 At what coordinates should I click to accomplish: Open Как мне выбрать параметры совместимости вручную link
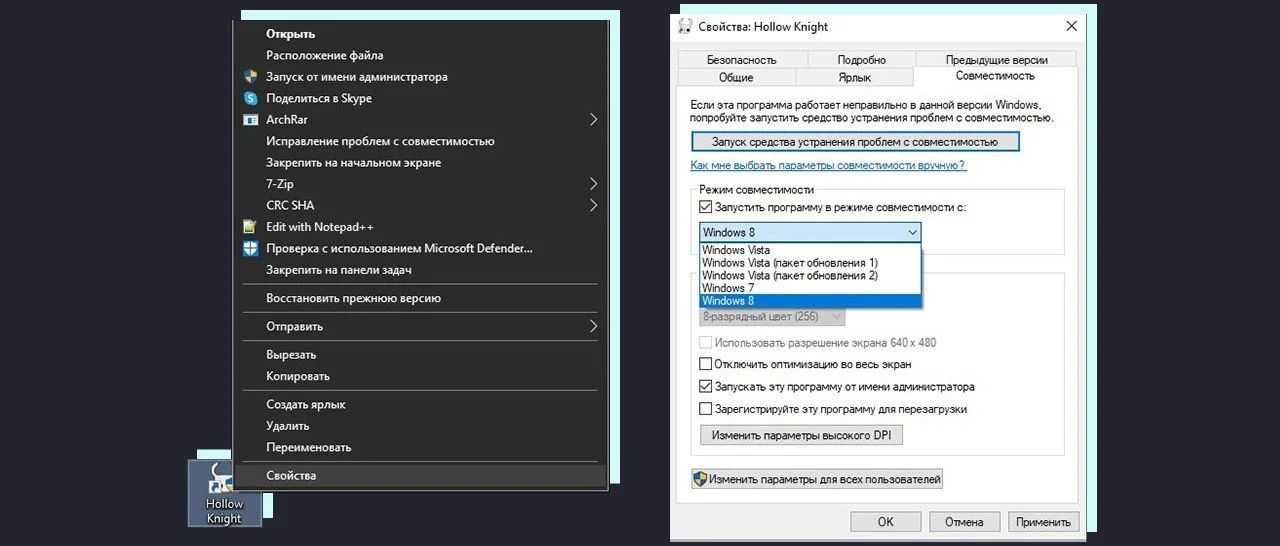point(828,166)
